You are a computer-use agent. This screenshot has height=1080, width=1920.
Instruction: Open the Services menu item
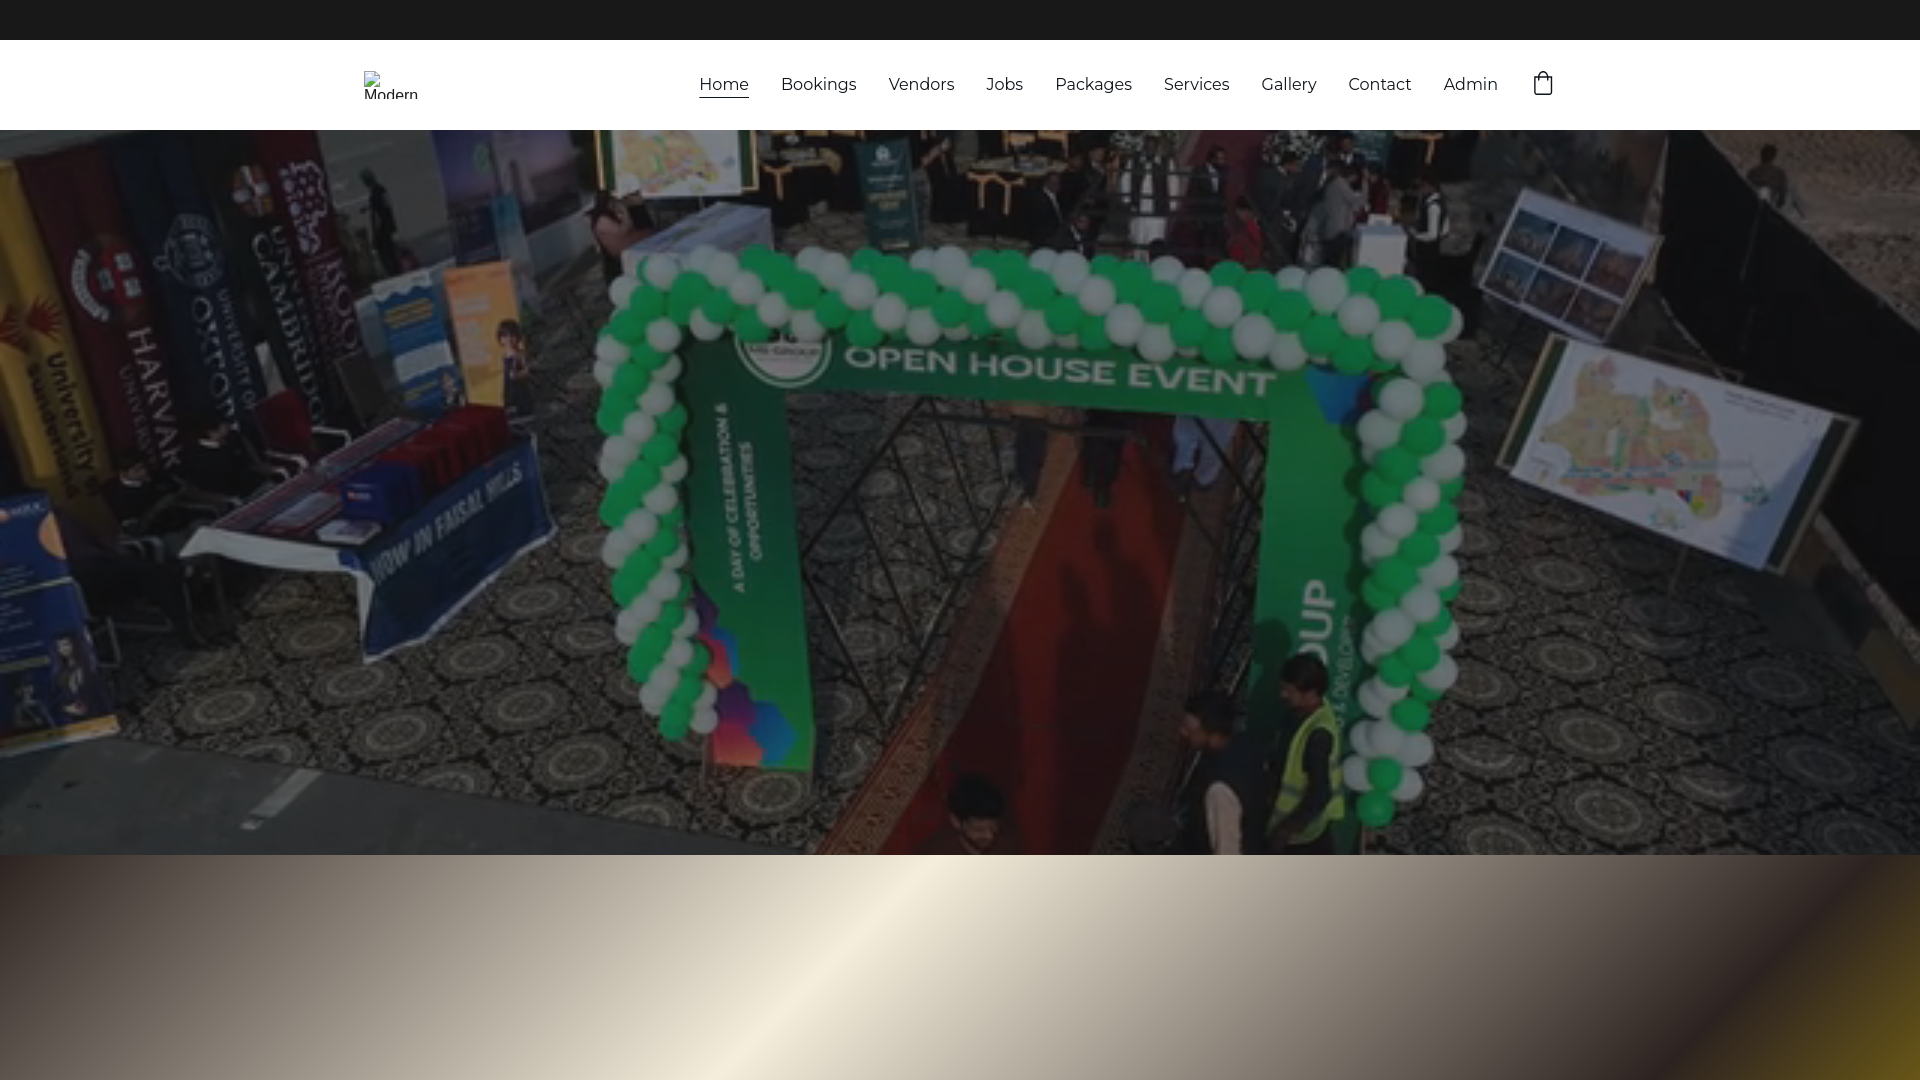click(x=1196, y=85)
